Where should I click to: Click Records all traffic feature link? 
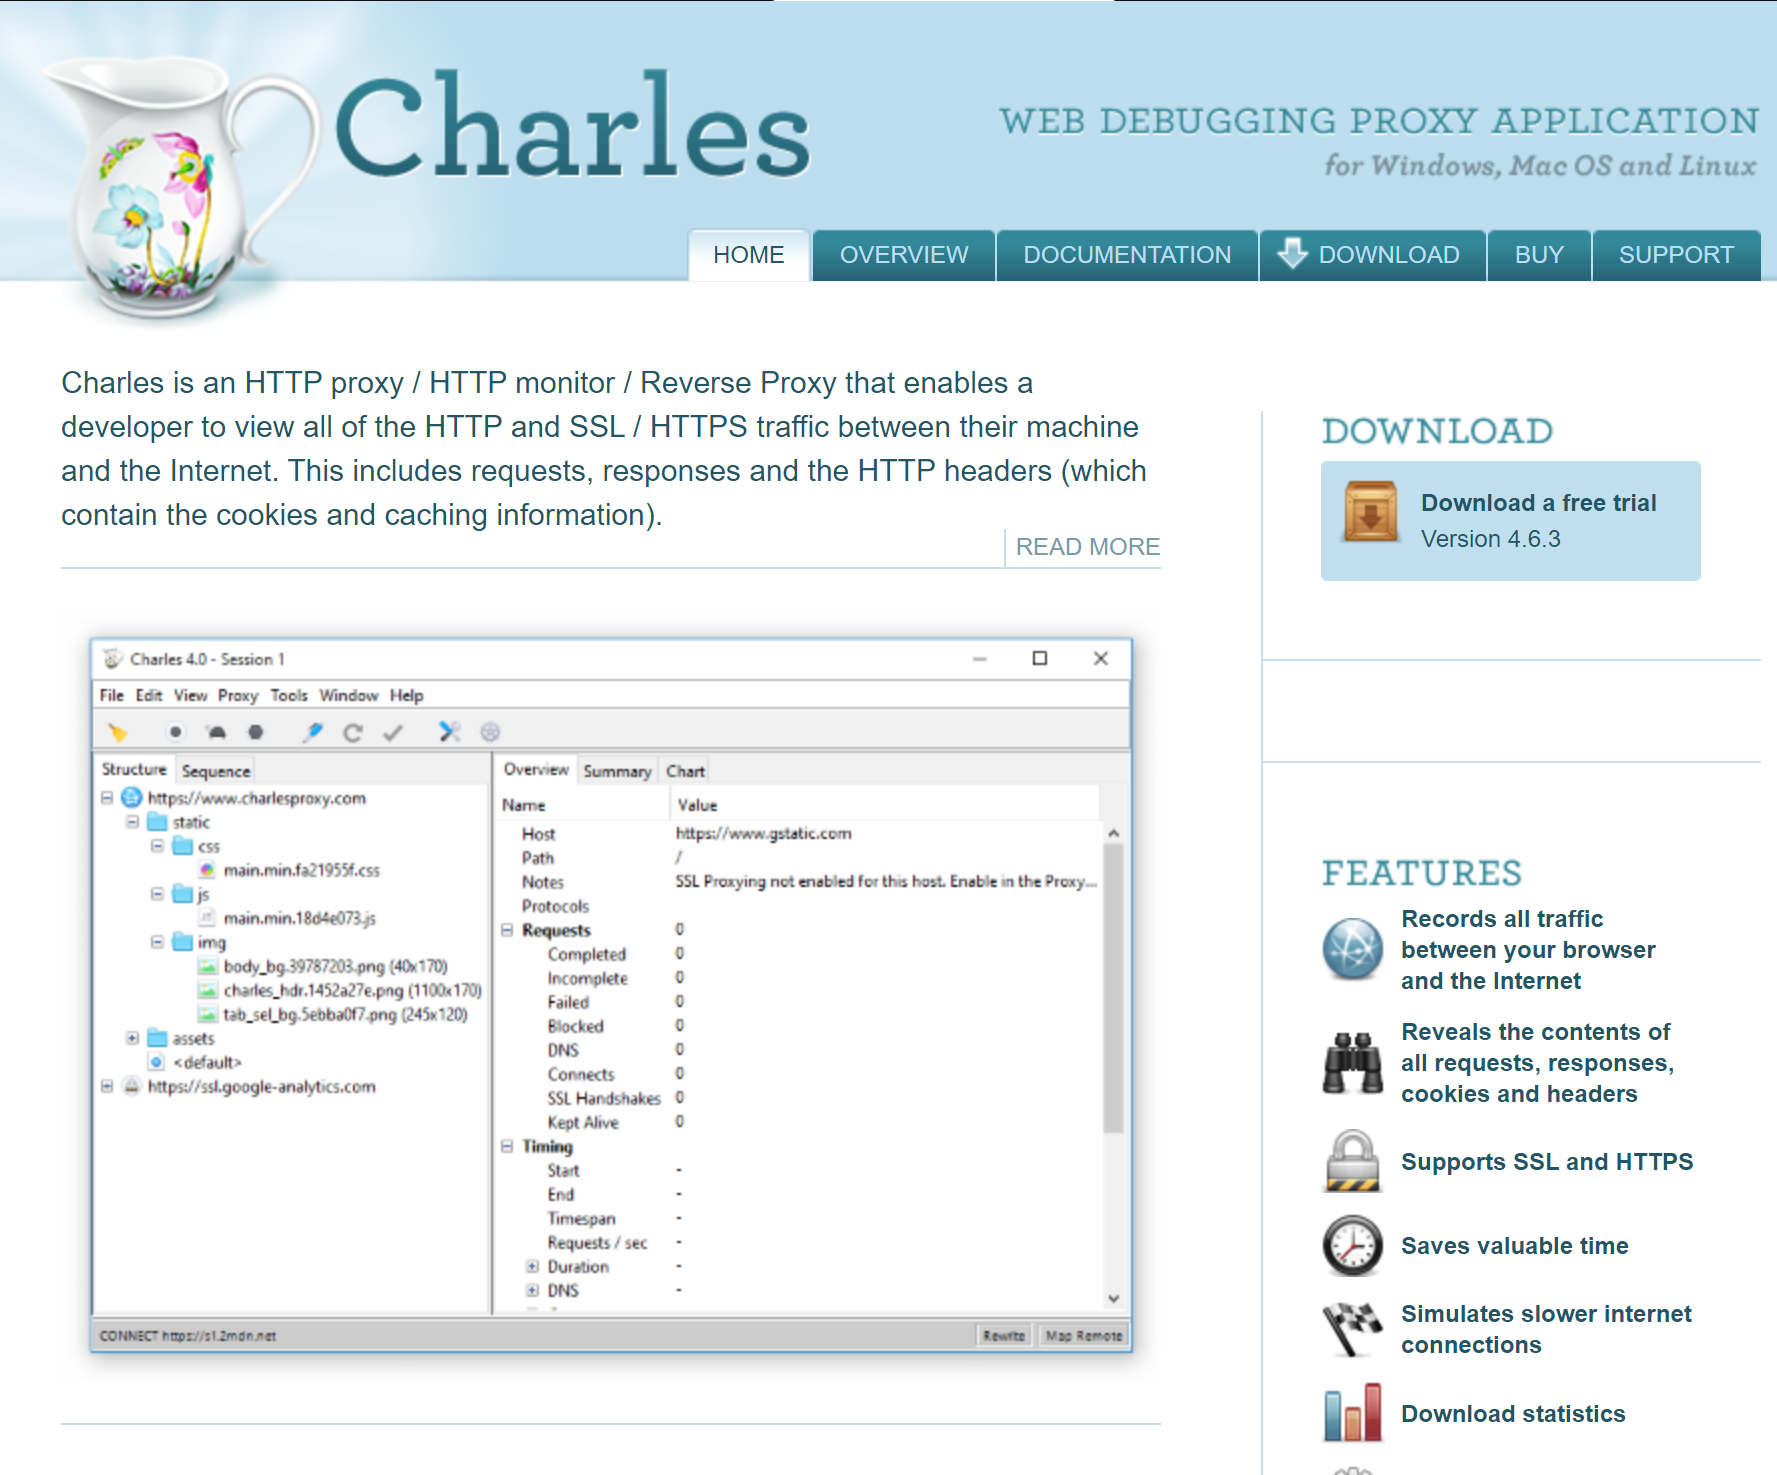(1528, 949)
